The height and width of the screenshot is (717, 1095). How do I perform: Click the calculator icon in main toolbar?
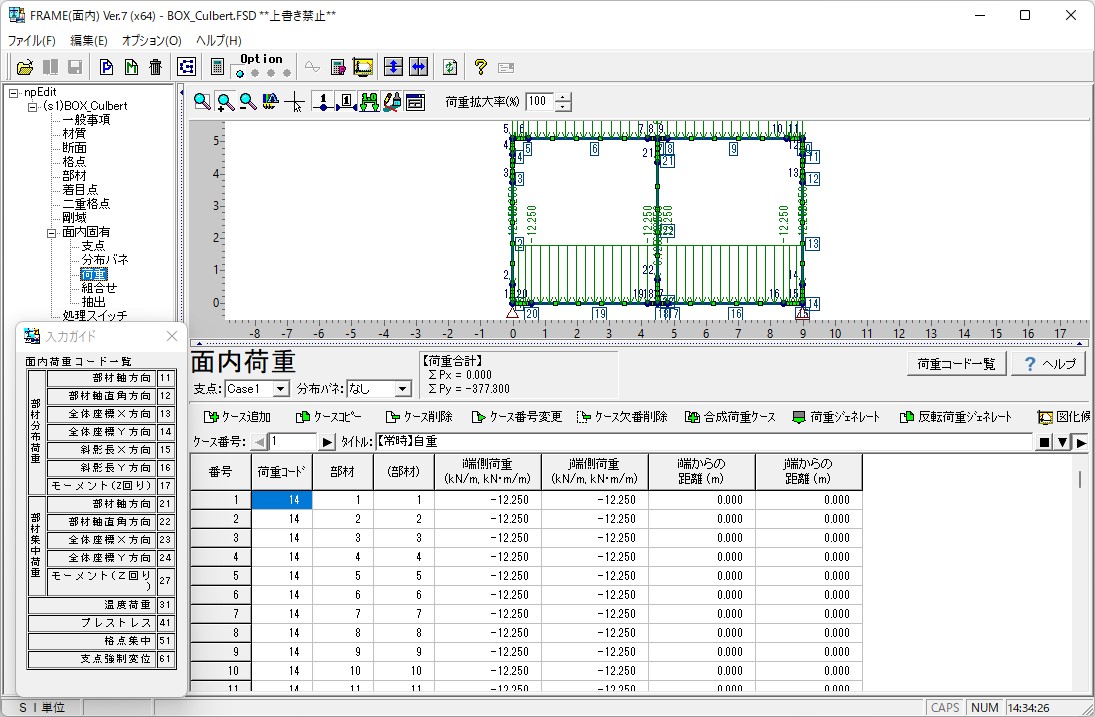click(218, 67)
